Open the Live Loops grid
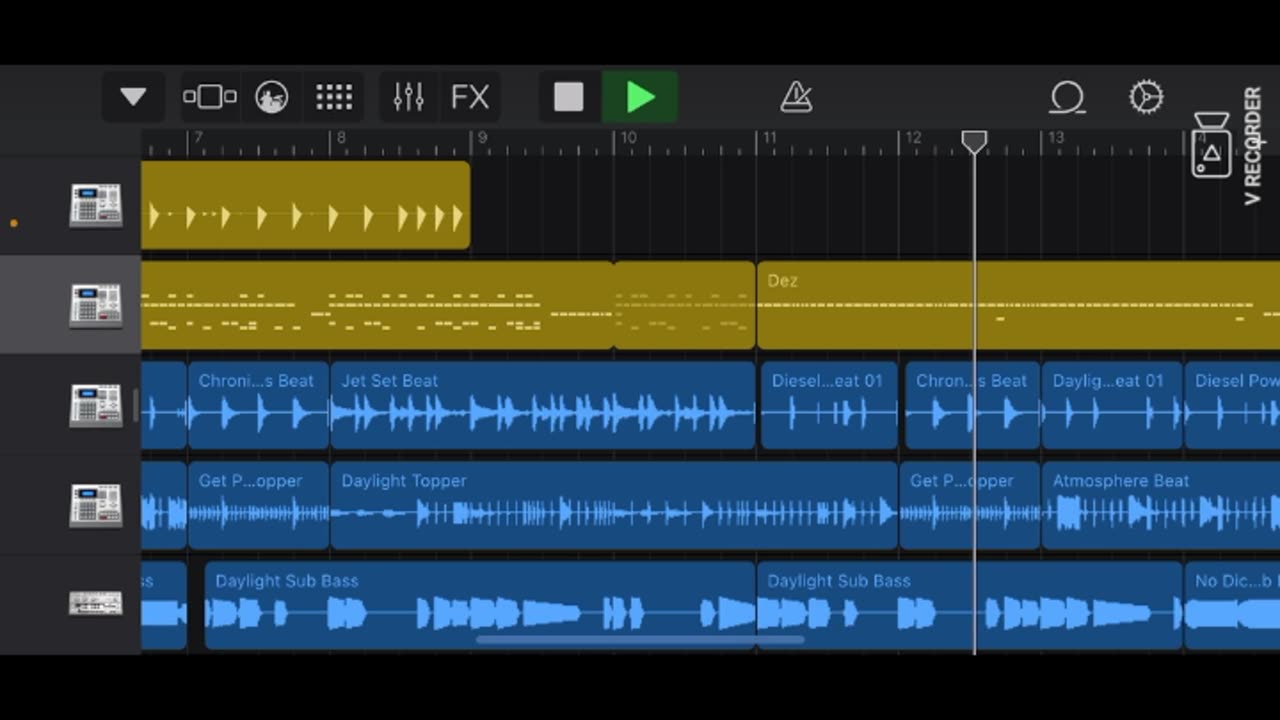The width and height of the screenshot is (1280, 720). [x=334, y=97]
